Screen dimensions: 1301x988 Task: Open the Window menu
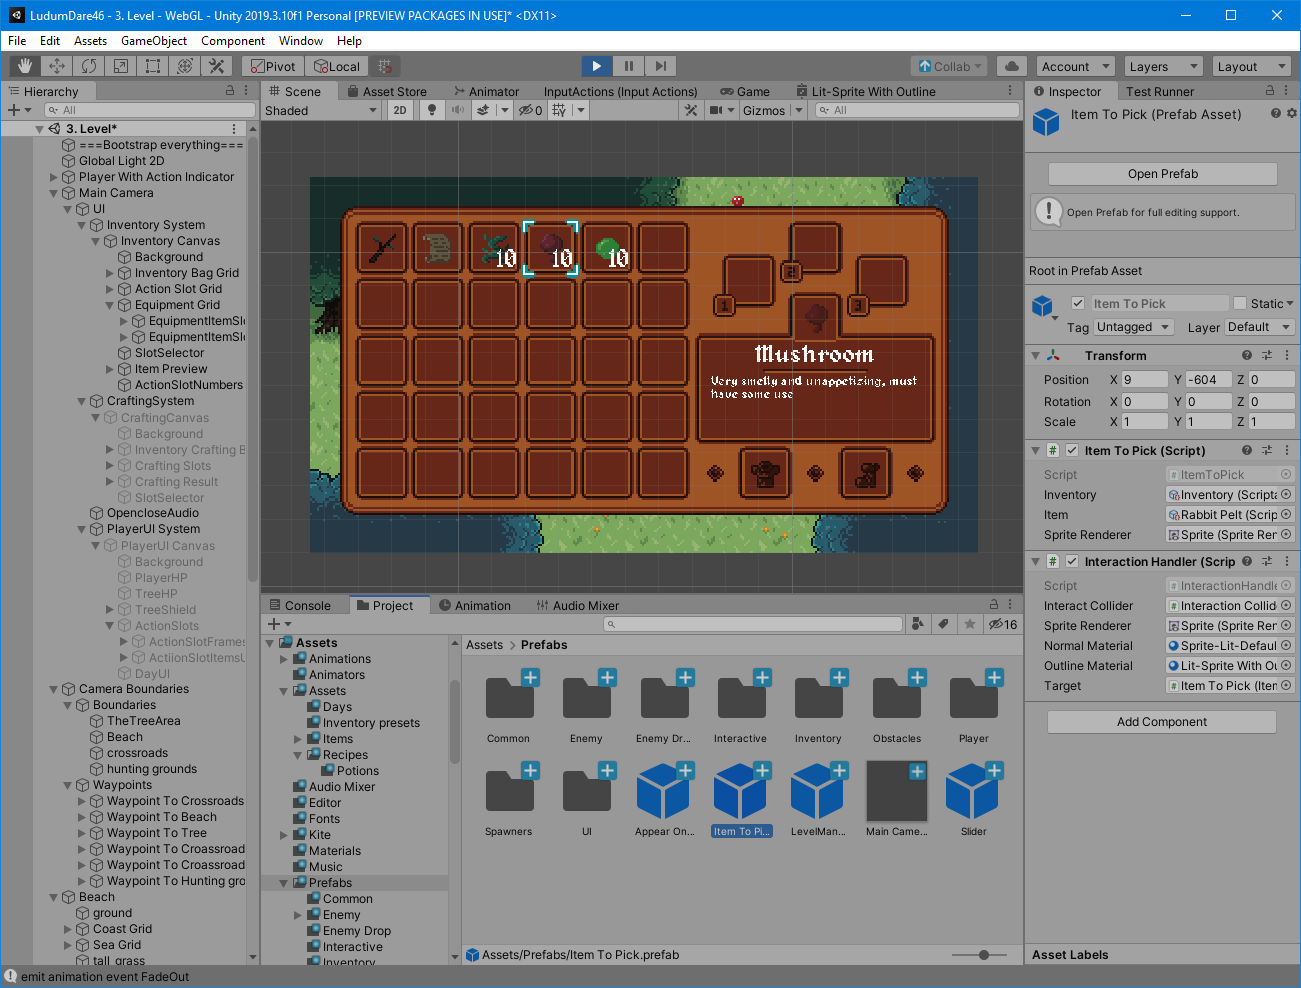tap(301, 41)
